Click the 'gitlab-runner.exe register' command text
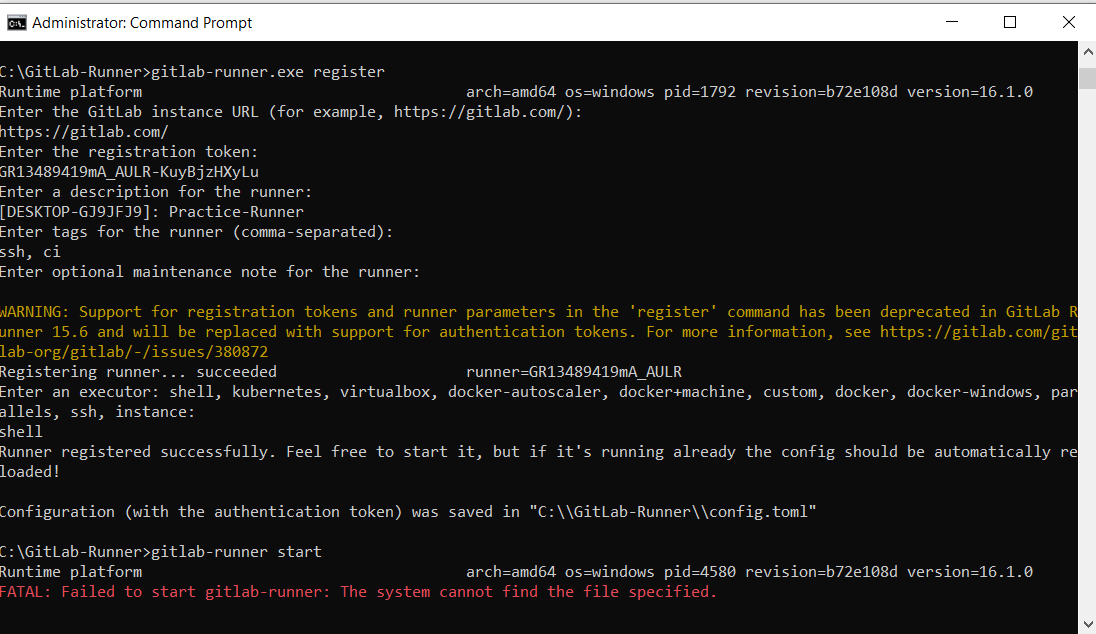 pos(267,72)
